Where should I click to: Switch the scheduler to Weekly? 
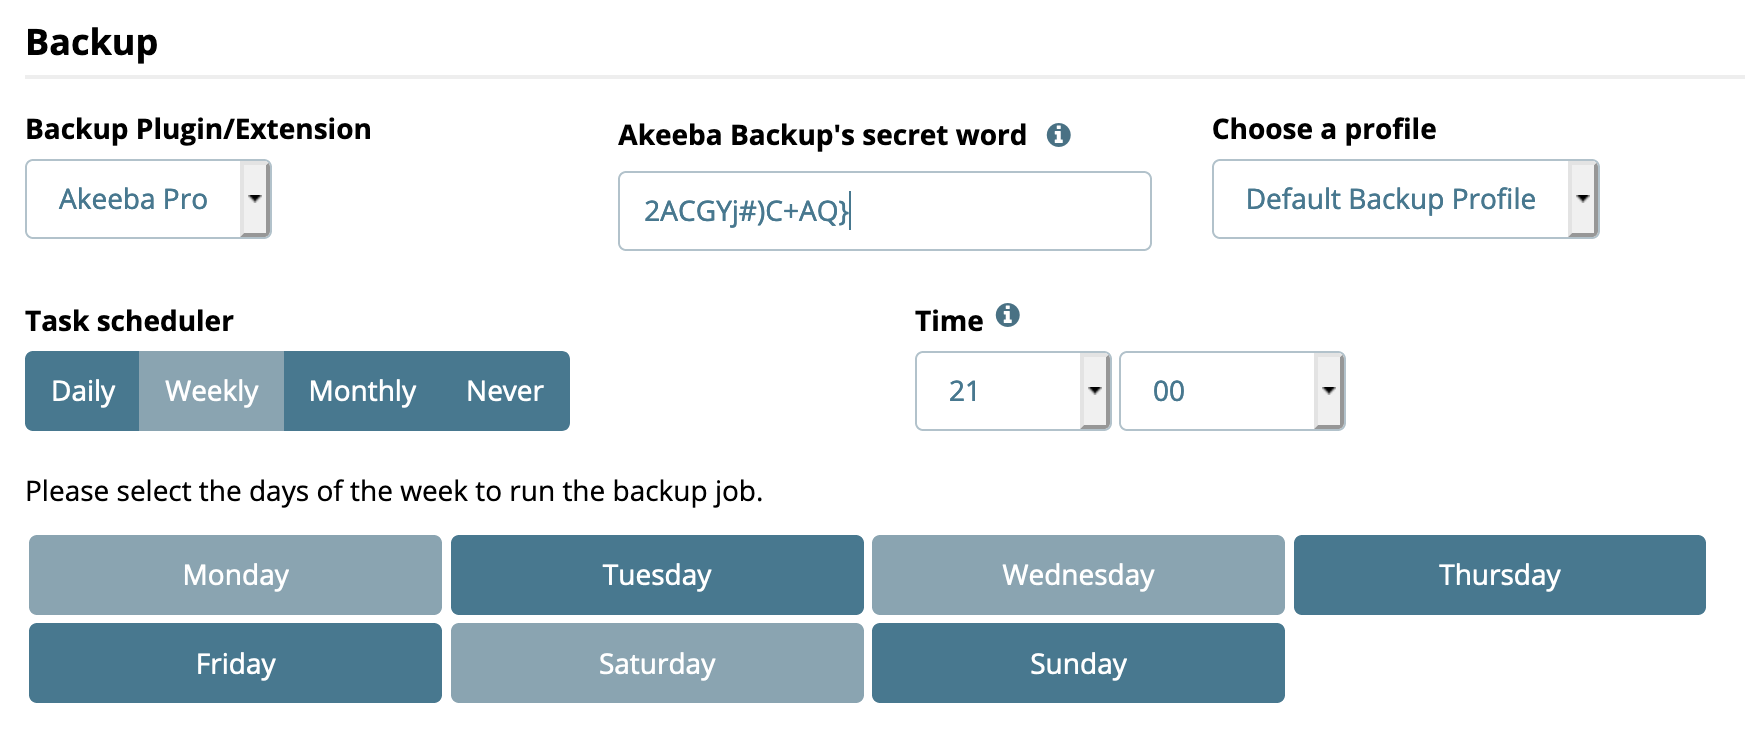tap(211, 391)
